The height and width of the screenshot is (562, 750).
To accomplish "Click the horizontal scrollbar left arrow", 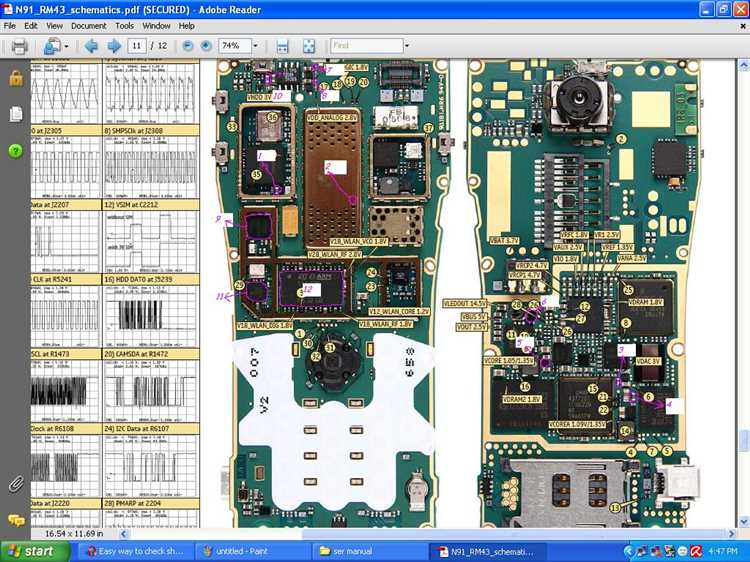I will pos(123,533).
